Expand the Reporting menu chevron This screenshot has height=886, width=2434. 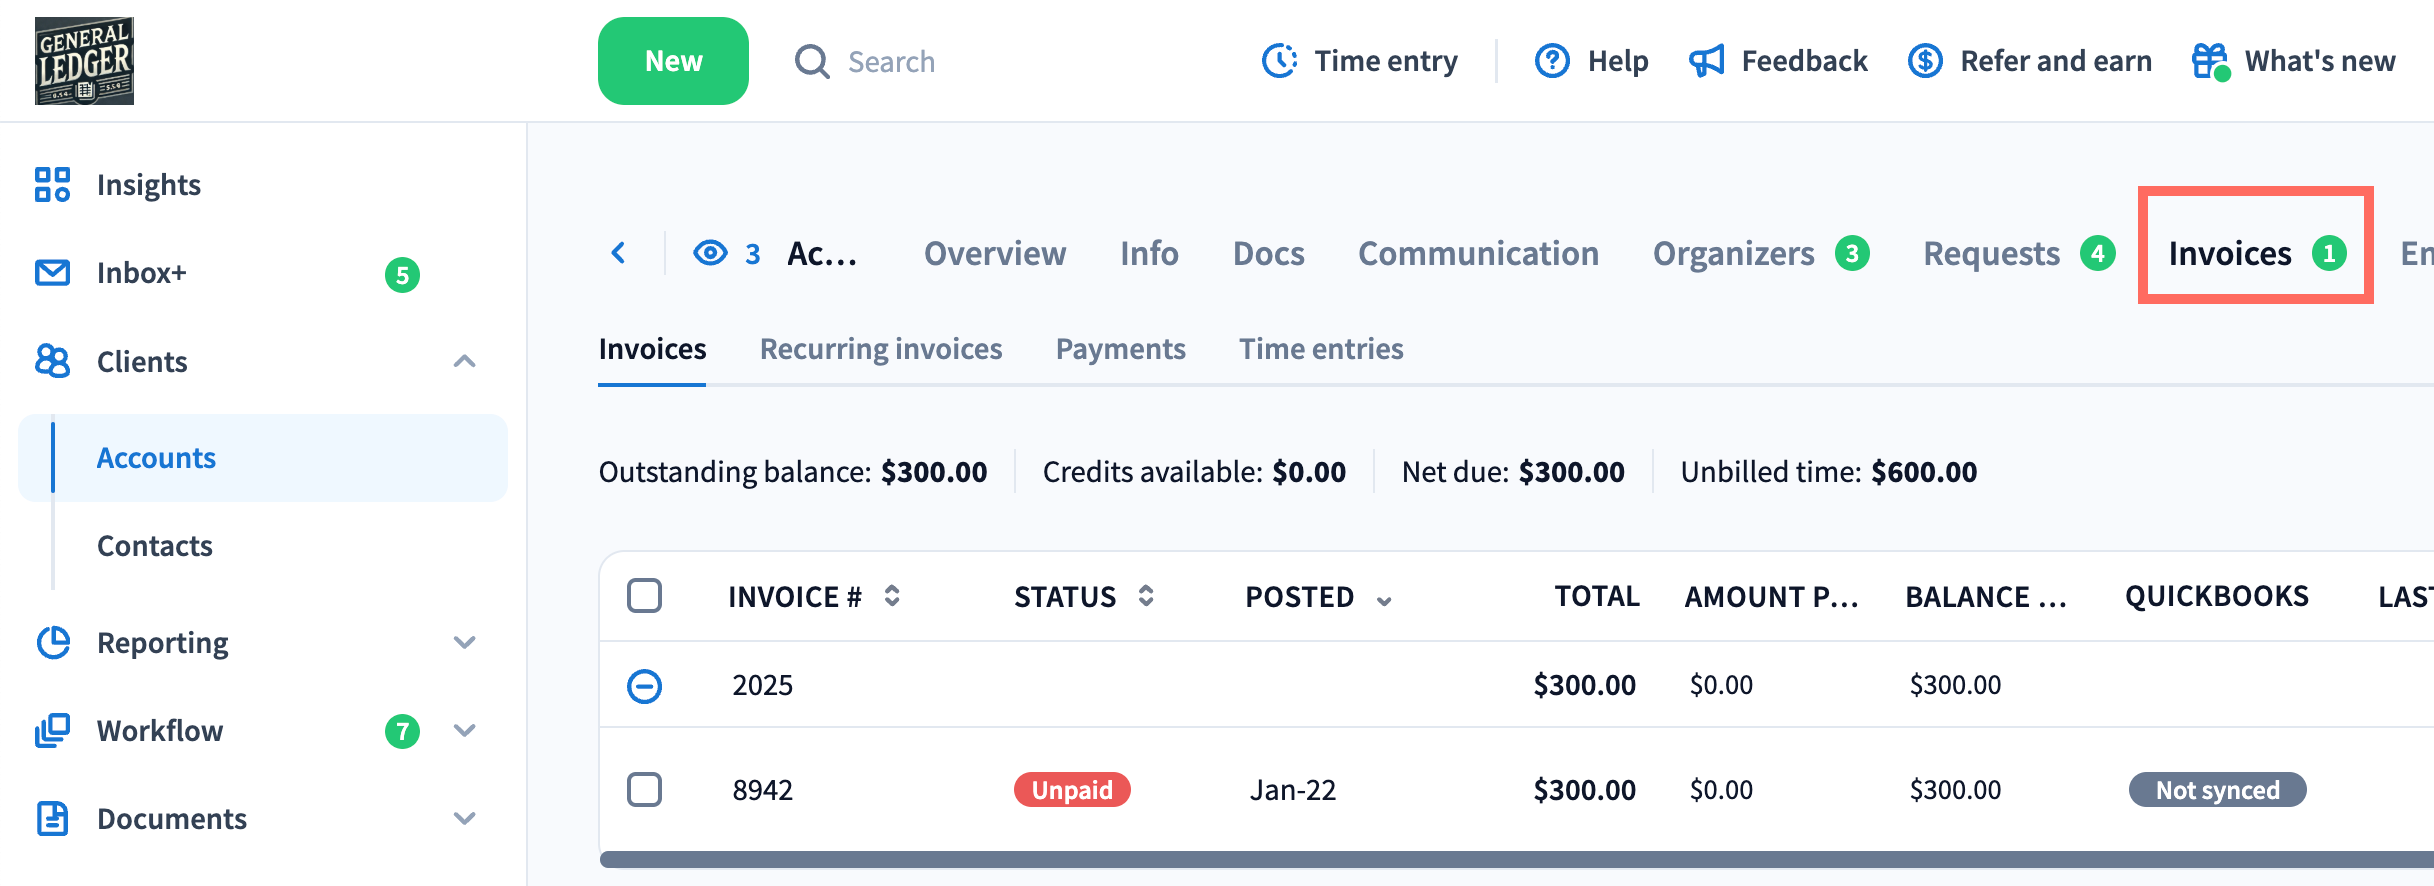click(464, 643)
